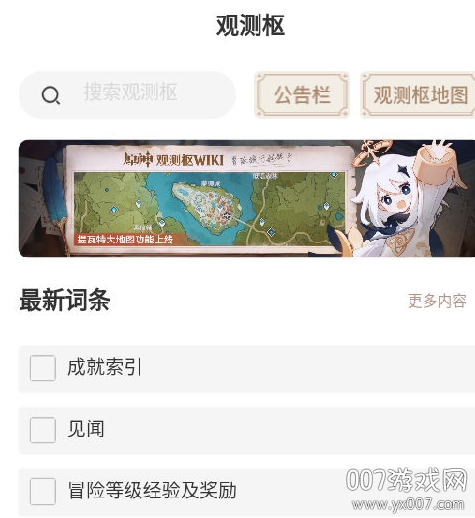Open the 见闻 entry
The width and height of the screenshot is (475, 518).
pyautogui.click(x=247, y=430)
